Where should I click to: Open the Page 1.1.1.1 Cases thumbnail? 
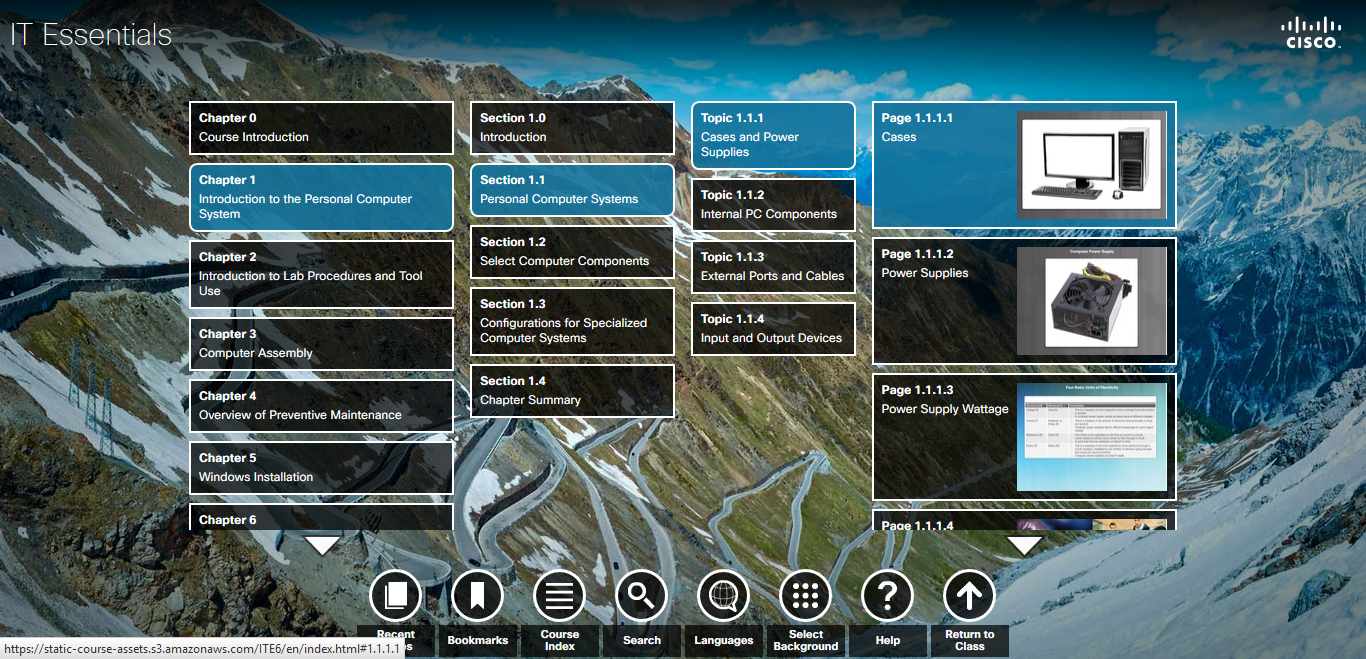(1091, 164)
